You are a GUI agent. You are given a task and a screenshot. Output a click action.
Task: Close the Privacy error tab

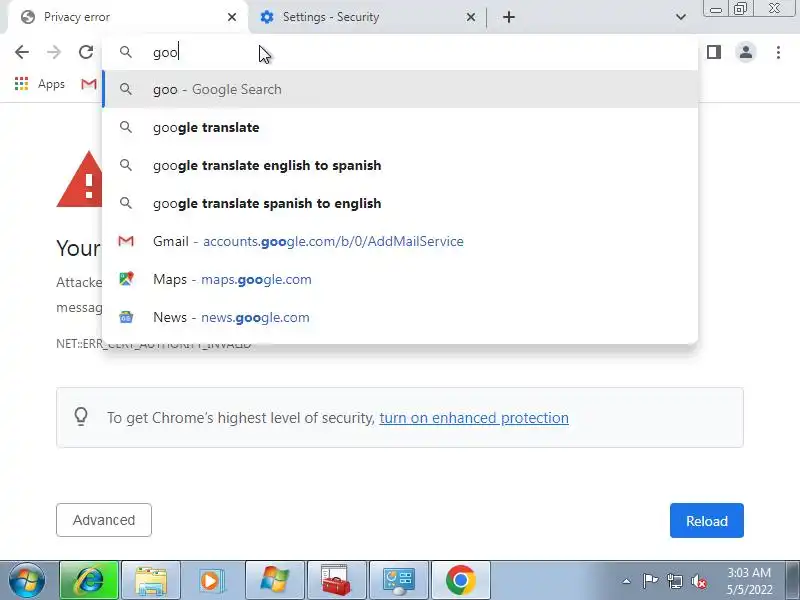point(232,17)
